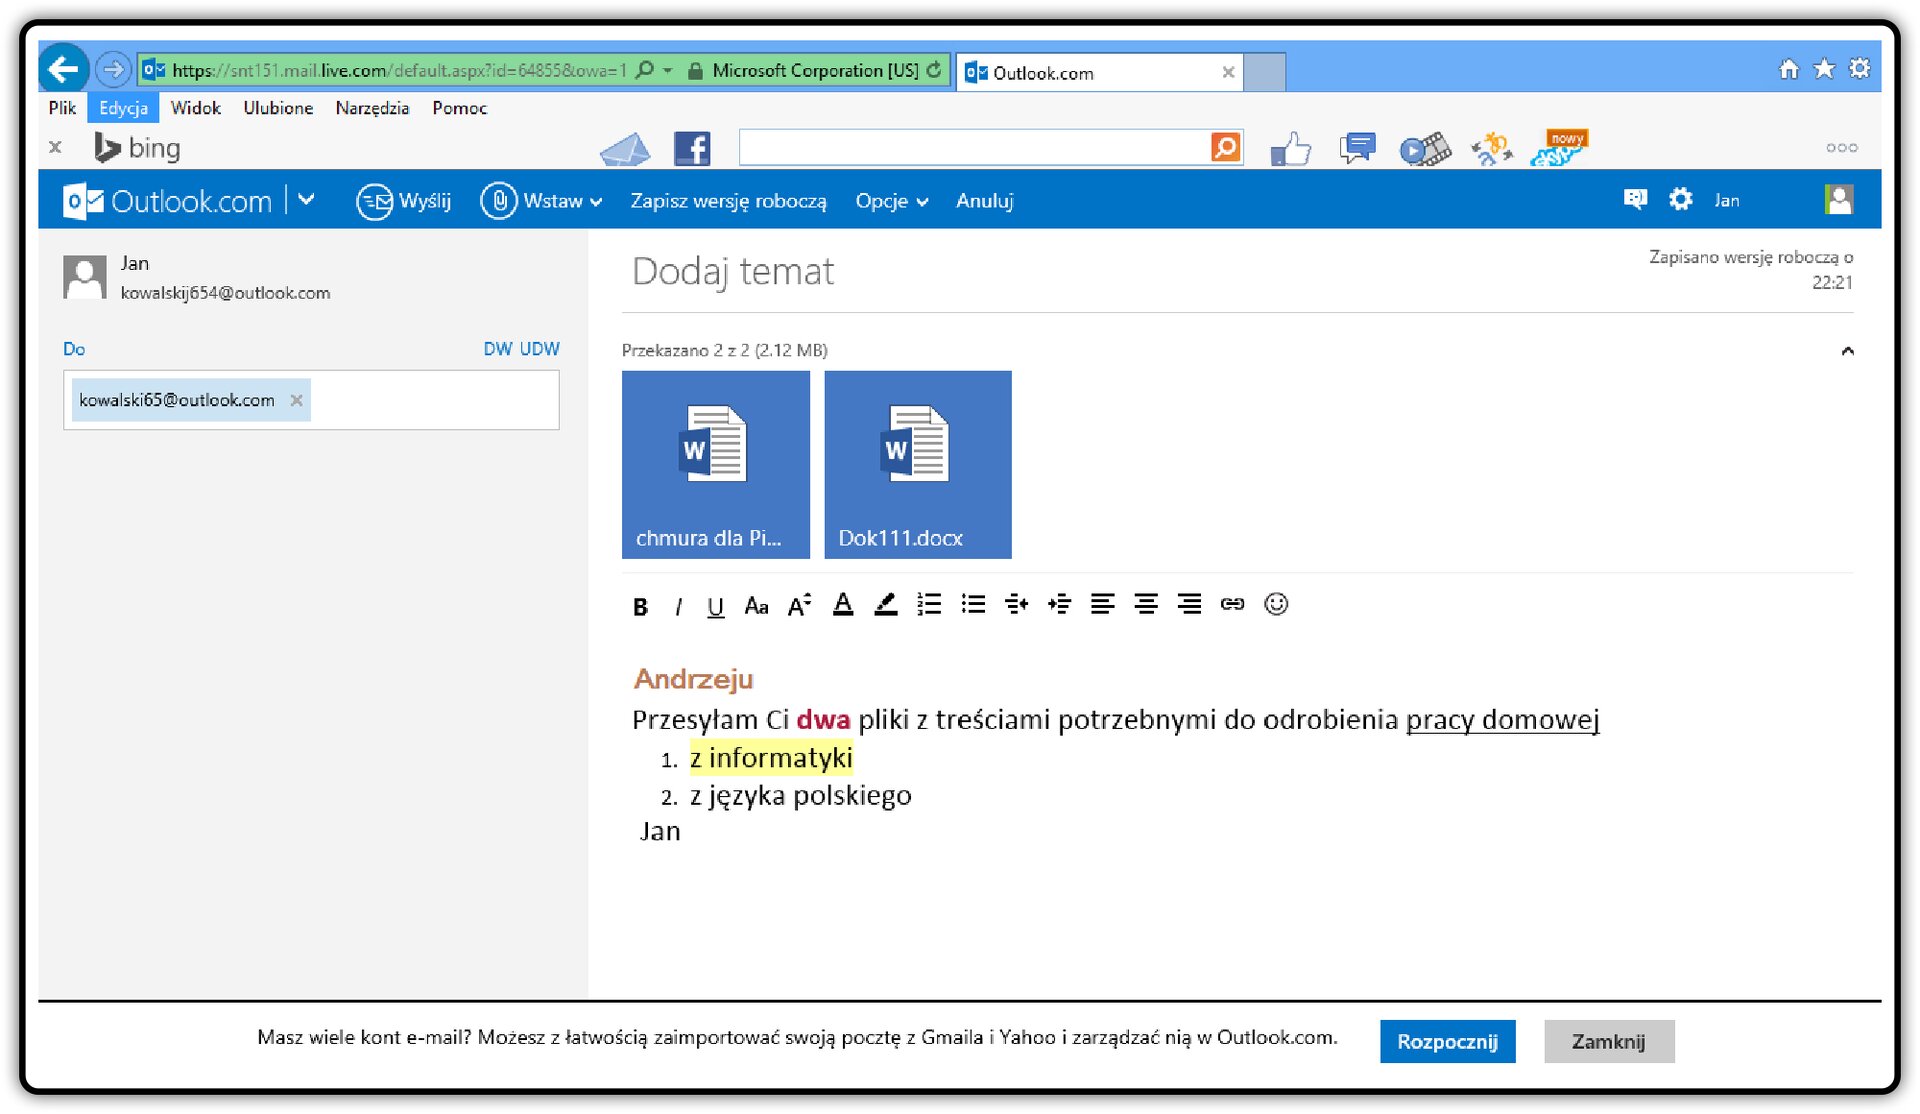Open the Widok menu
Viewport: 1920px width, 1114px height.
click(x=195, y=108)
